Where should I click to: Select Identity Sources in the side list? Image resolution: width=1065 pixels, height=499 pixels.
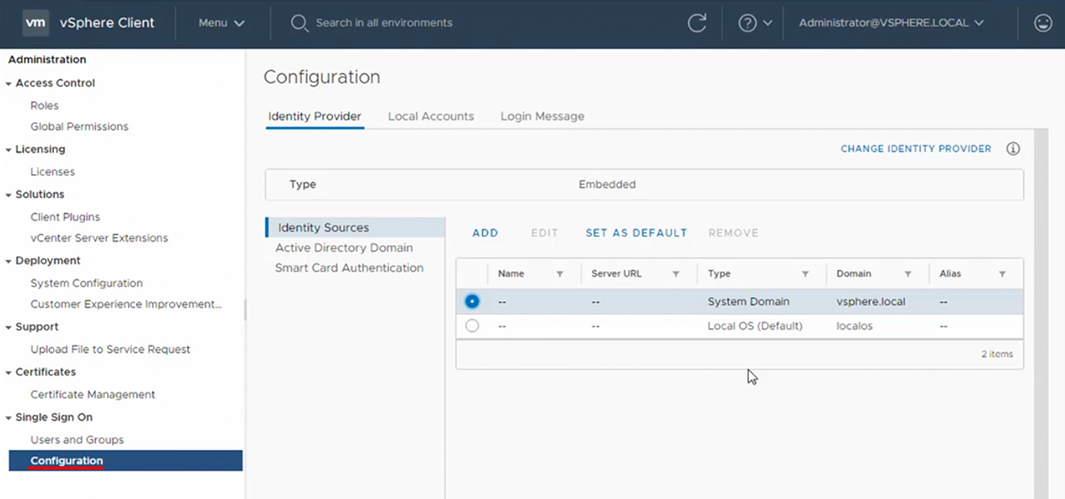[355, 227]
